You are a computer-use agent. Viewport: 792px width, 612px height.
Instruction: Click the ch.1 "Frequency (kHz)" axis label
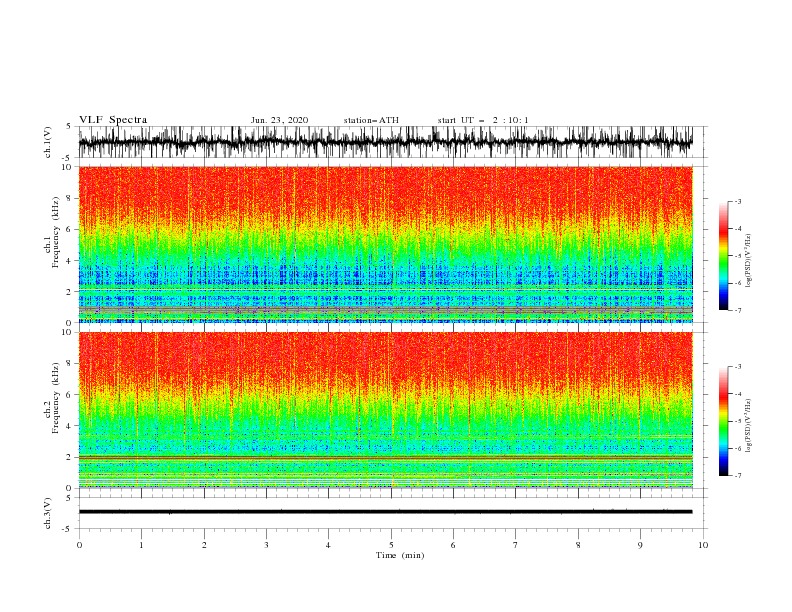55,233
